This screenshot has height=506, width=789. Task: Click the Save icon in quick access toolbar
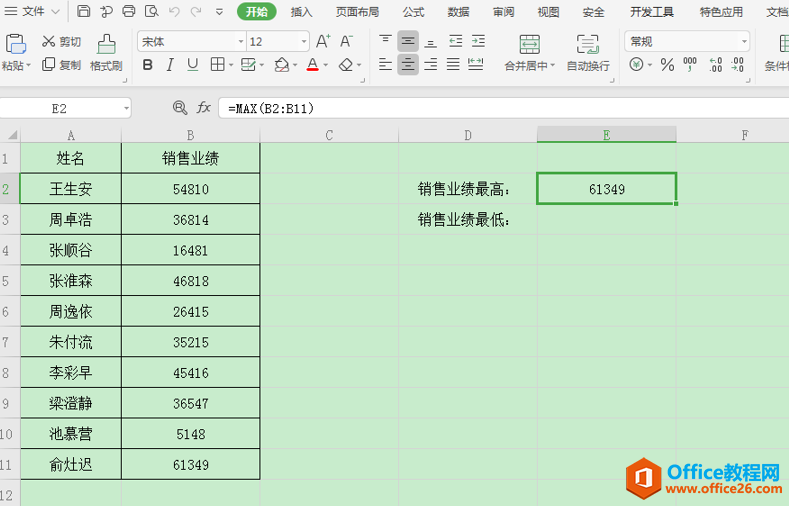point(83,12)
